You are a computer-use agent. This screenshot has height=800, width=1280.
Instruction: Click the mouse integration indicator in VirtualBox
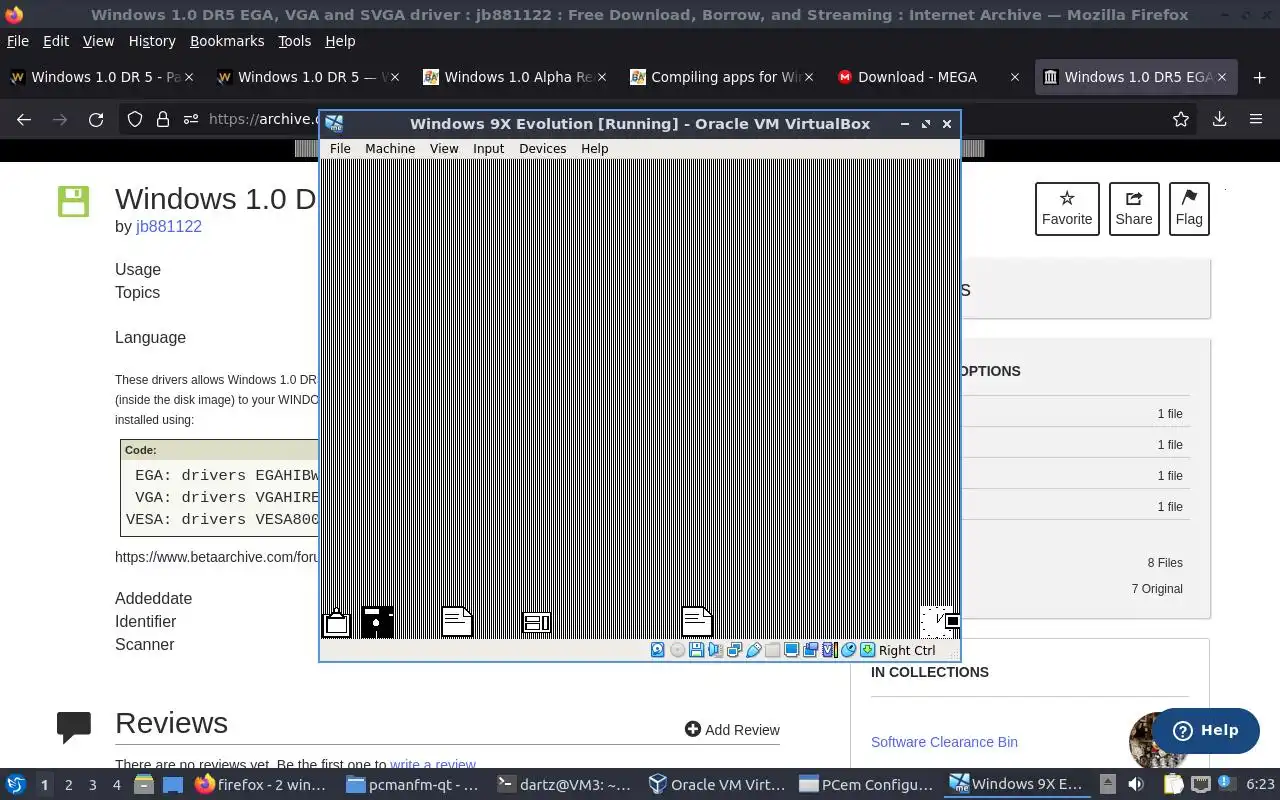(x=848, y=650)
